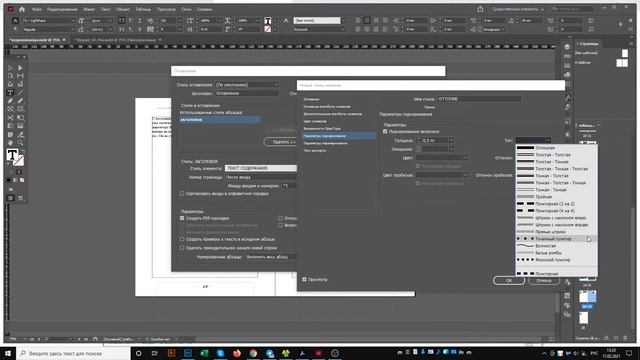The image size is (640, 360).
Task: Choose Волнистая line type
Action: (557, 246)
